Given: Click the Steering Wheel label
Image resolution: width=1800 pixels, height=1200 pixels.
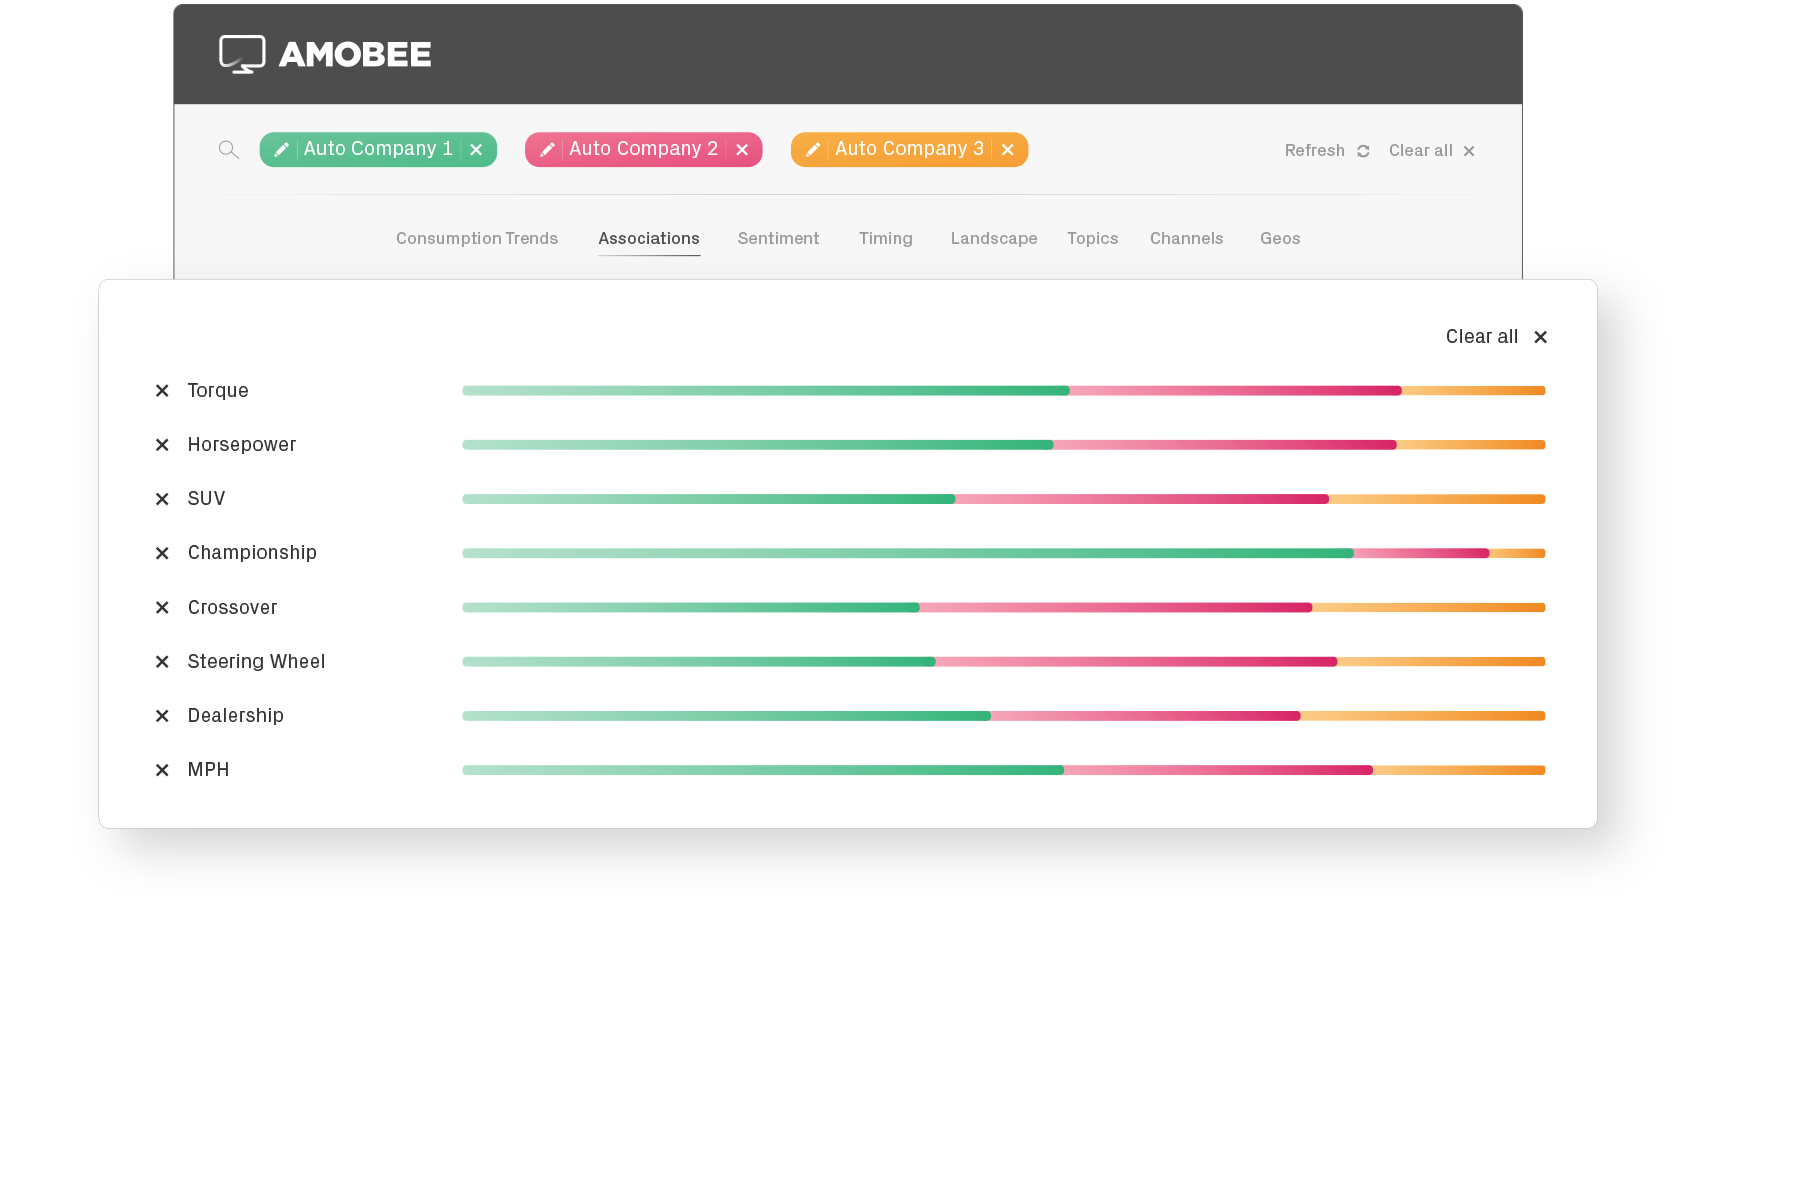Looking at the screenshot, I should point(256,662).
